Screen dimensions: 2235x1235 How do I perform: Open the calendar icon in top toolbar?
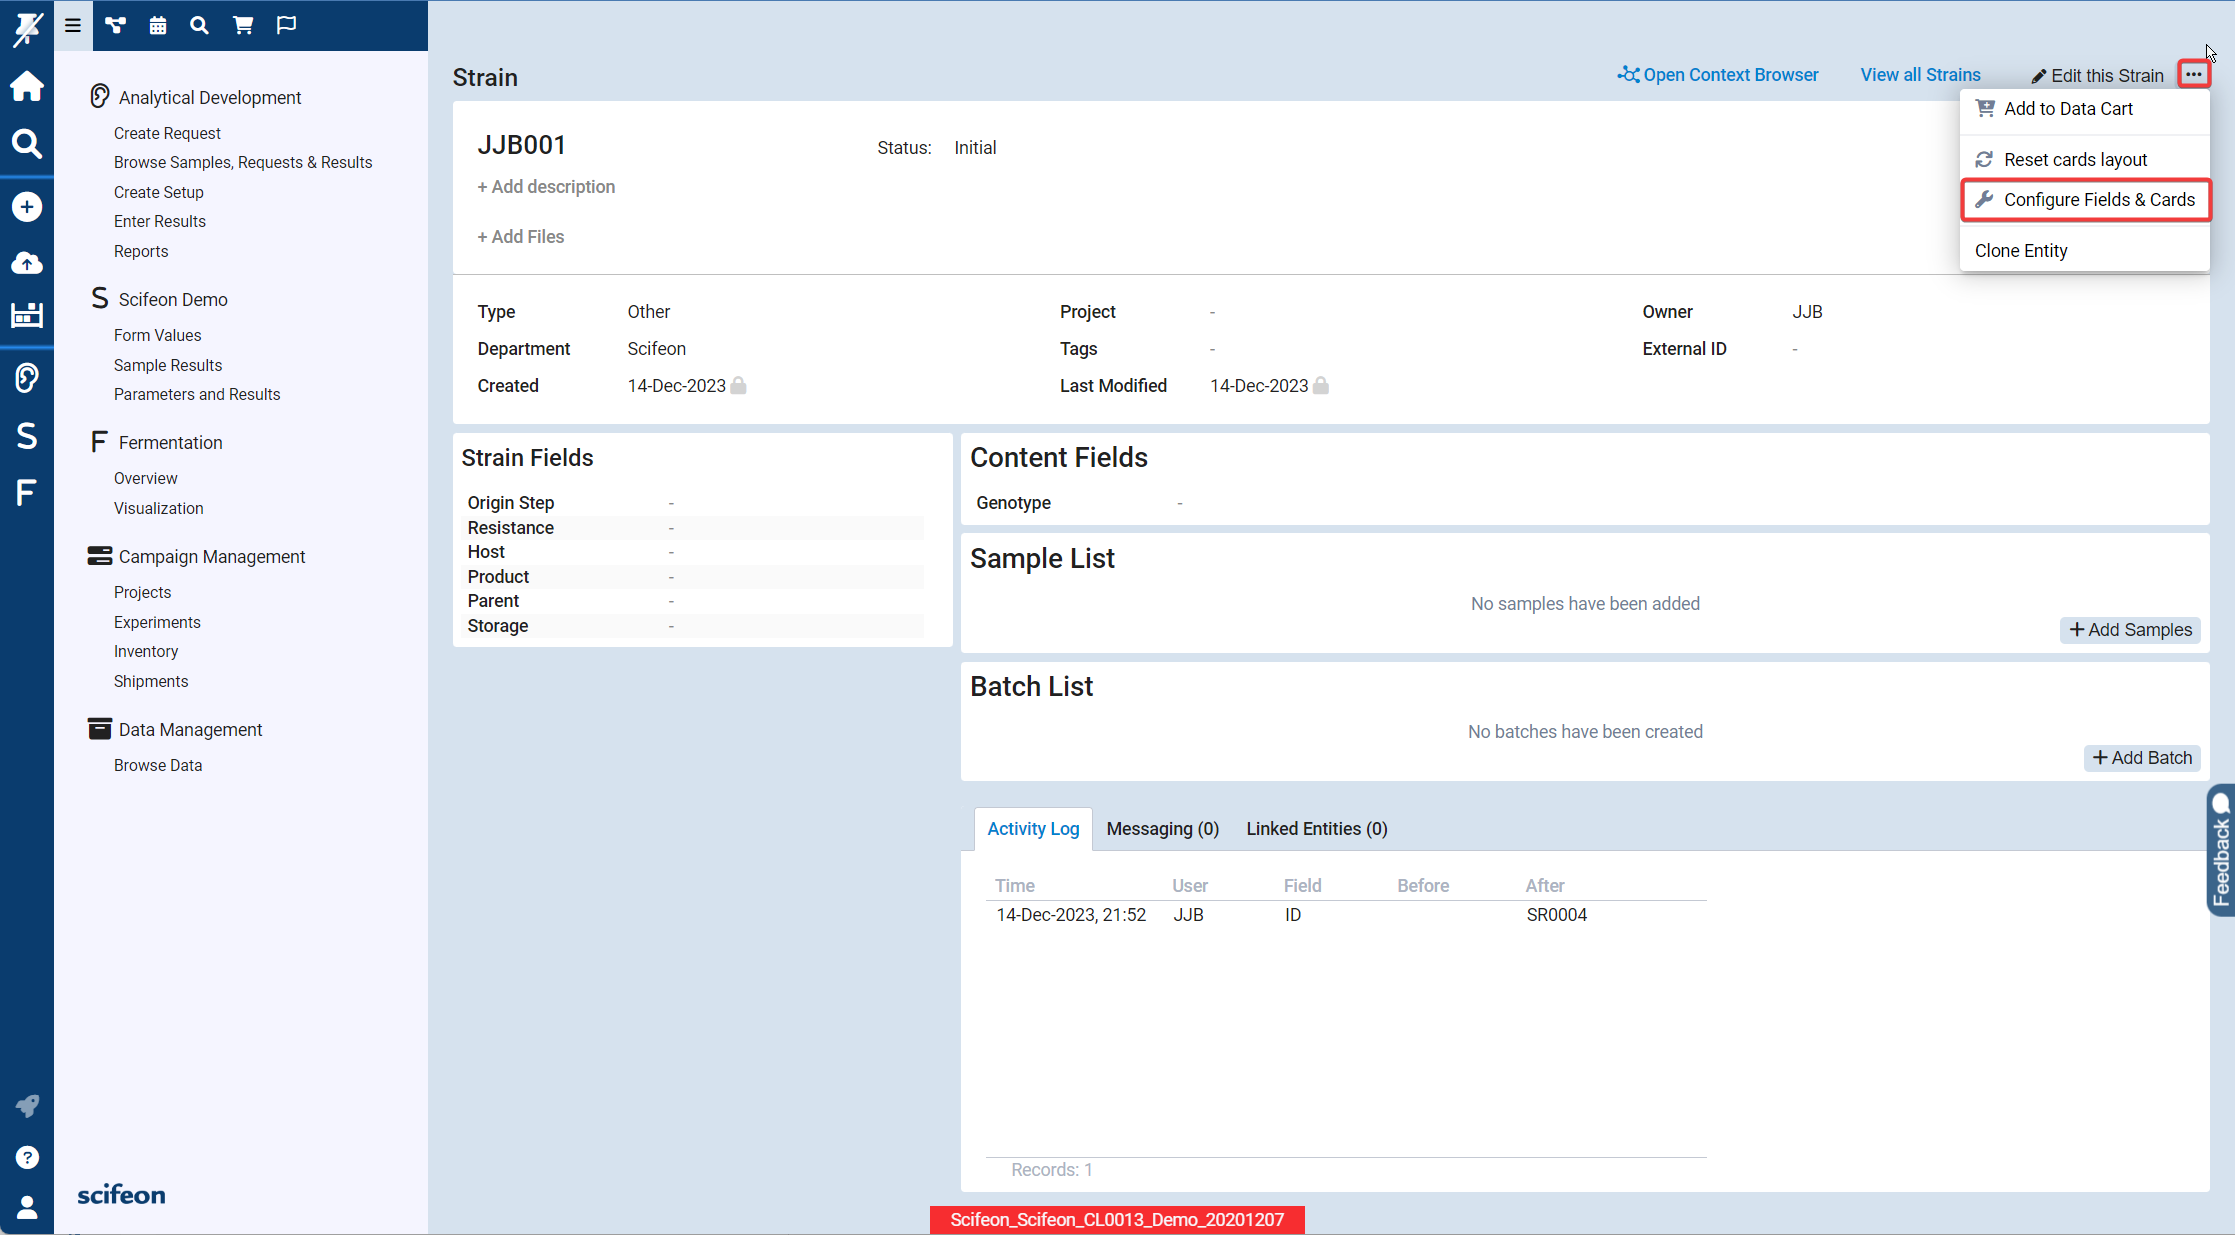coord(158,25)
